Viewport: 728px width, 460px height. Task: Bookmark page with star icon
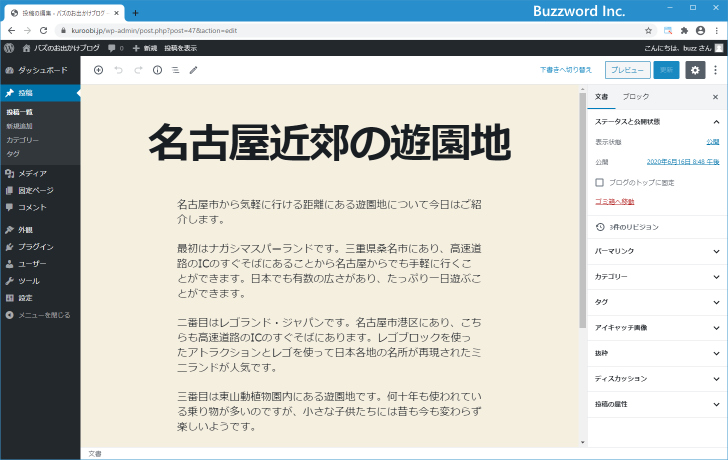[648, 31]
